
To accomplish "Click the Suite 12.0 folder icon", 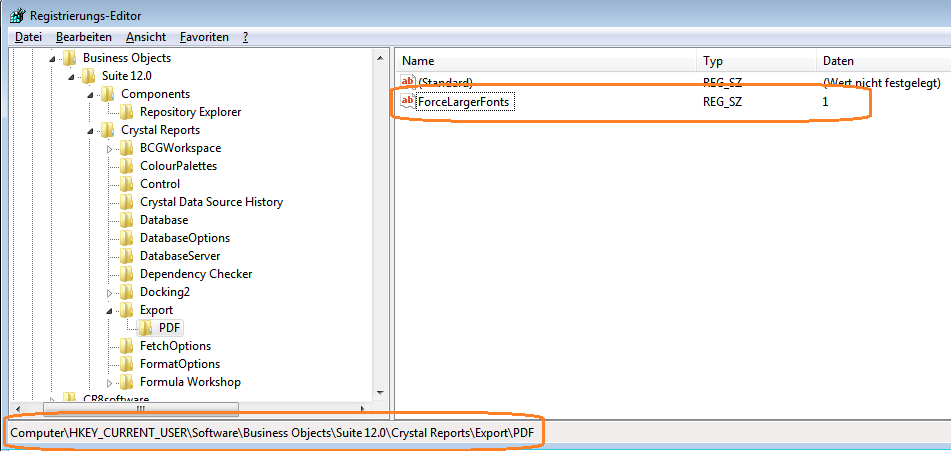I will click(89, 76).
